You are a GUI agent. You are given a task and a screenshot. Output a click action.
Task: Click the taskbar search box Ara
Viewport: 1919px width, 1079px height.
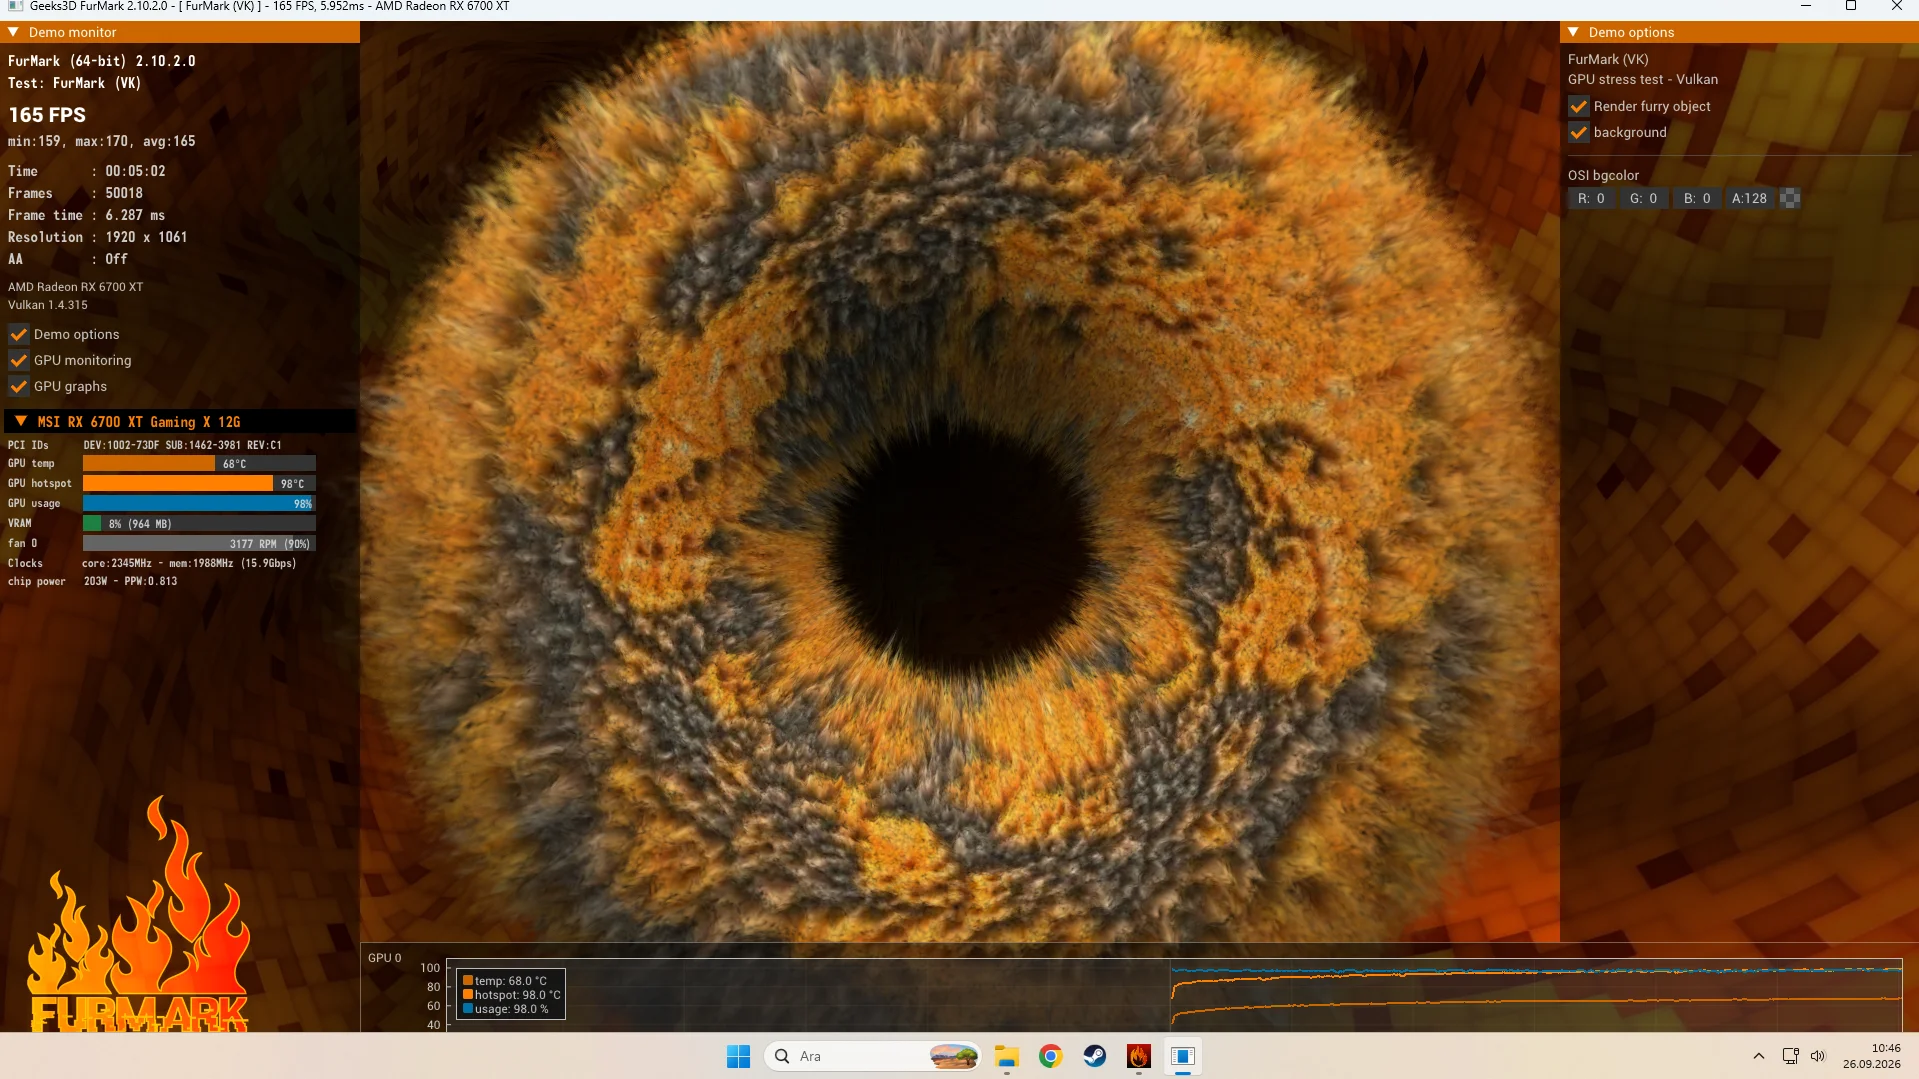pos(872,1056)
